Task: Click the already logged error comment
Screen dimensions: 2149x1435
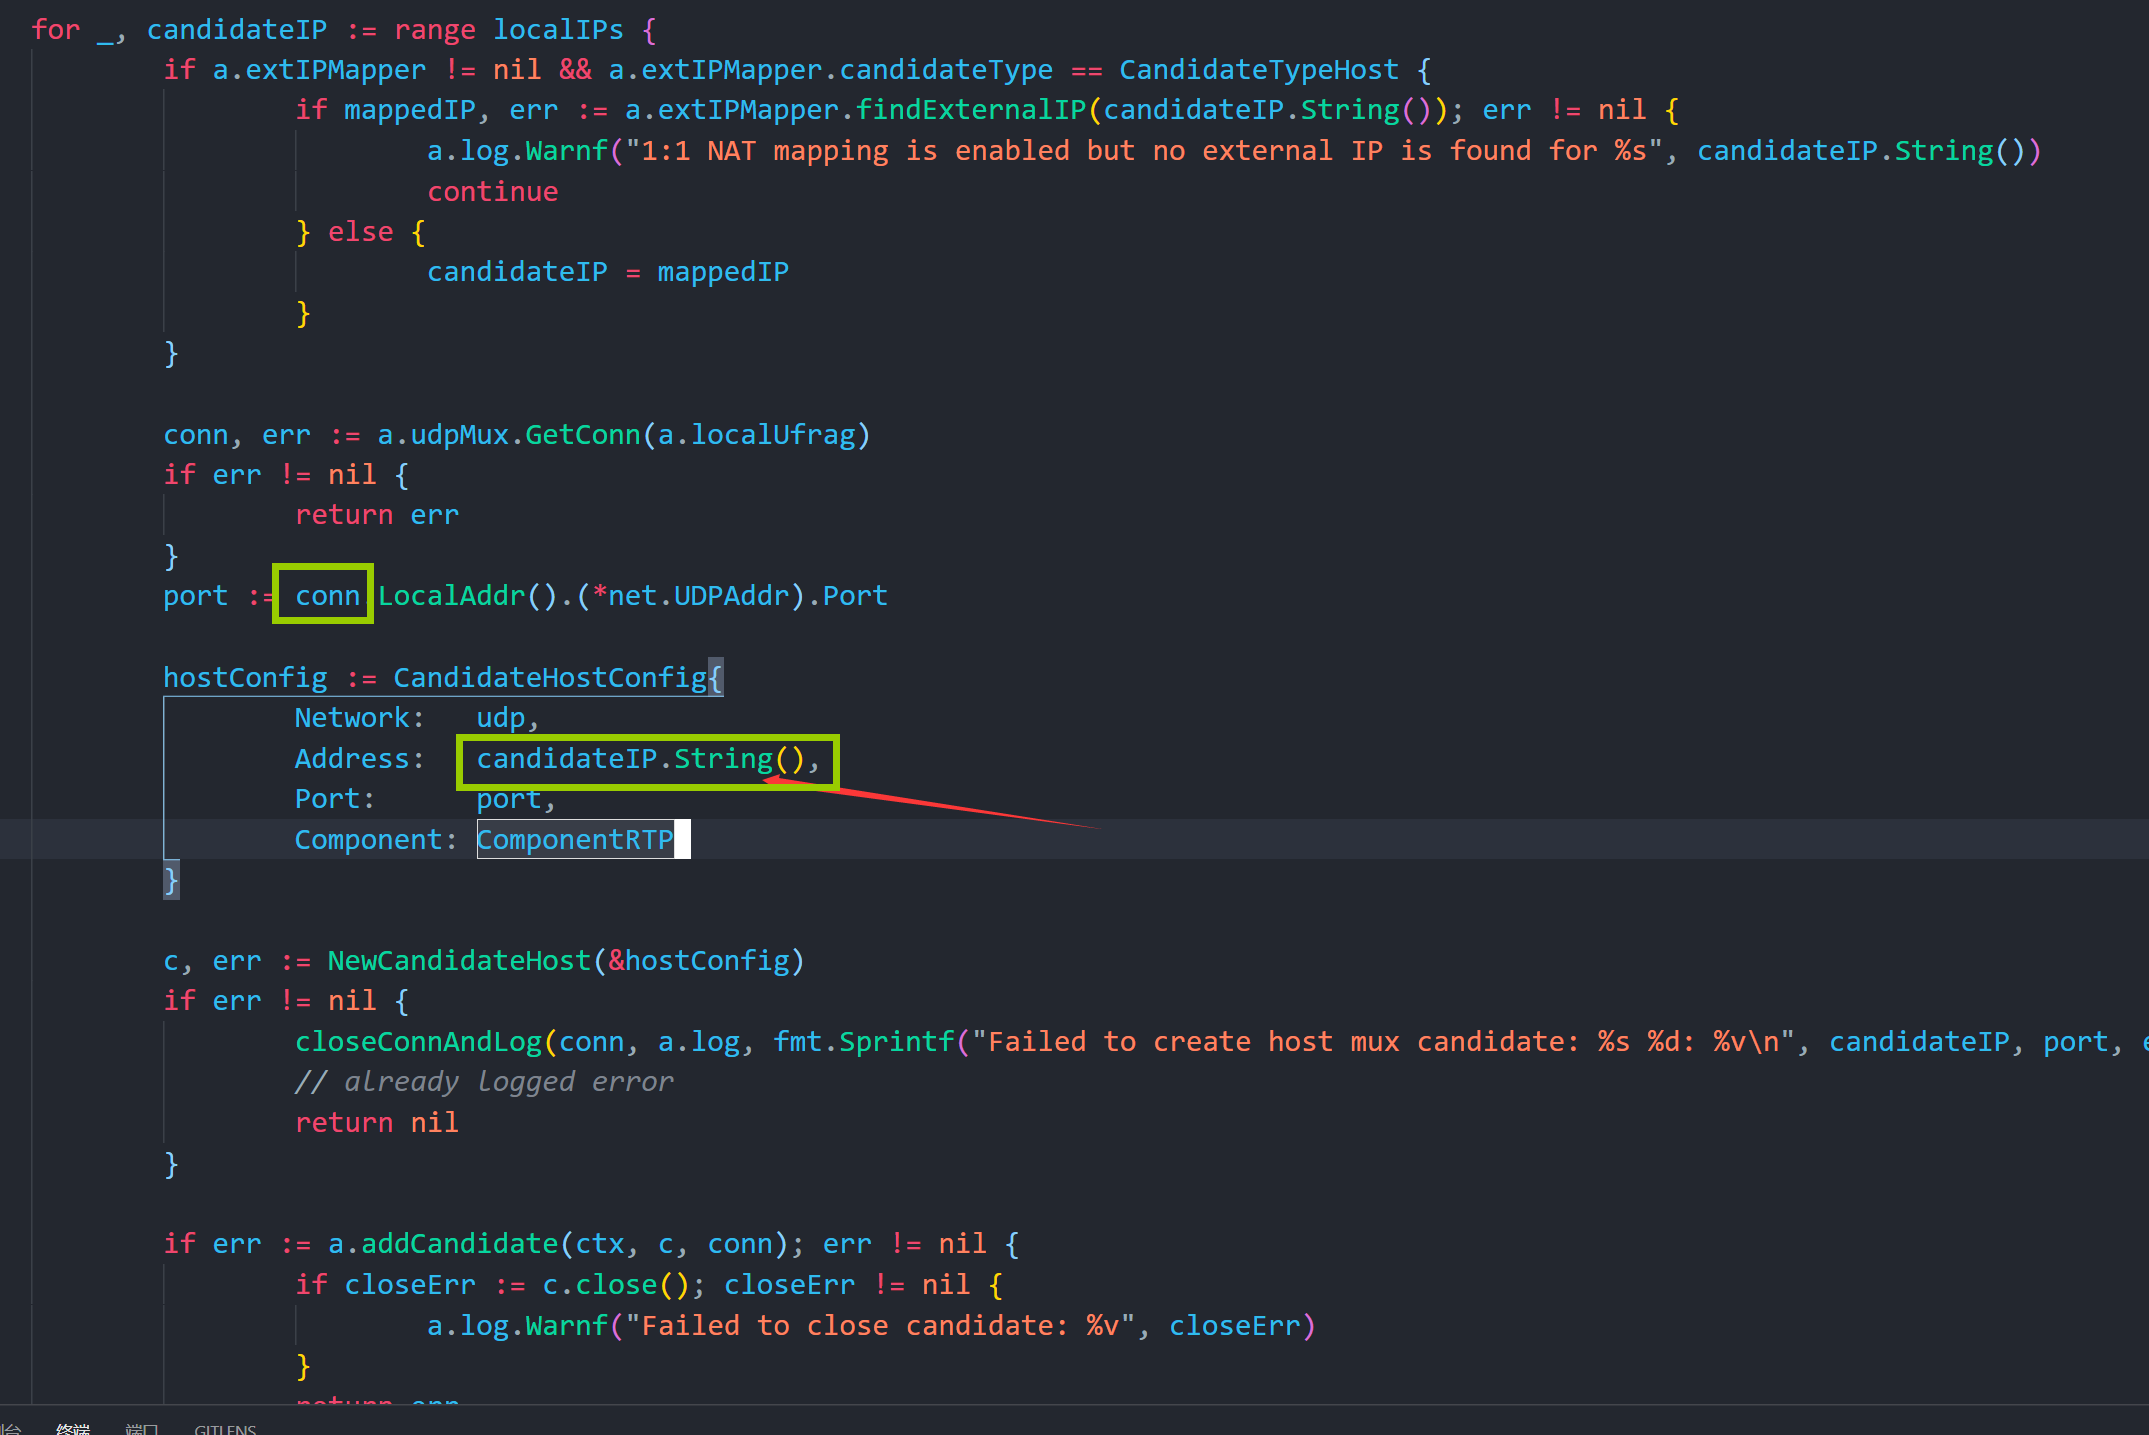Action: [x=484, y=1082]
